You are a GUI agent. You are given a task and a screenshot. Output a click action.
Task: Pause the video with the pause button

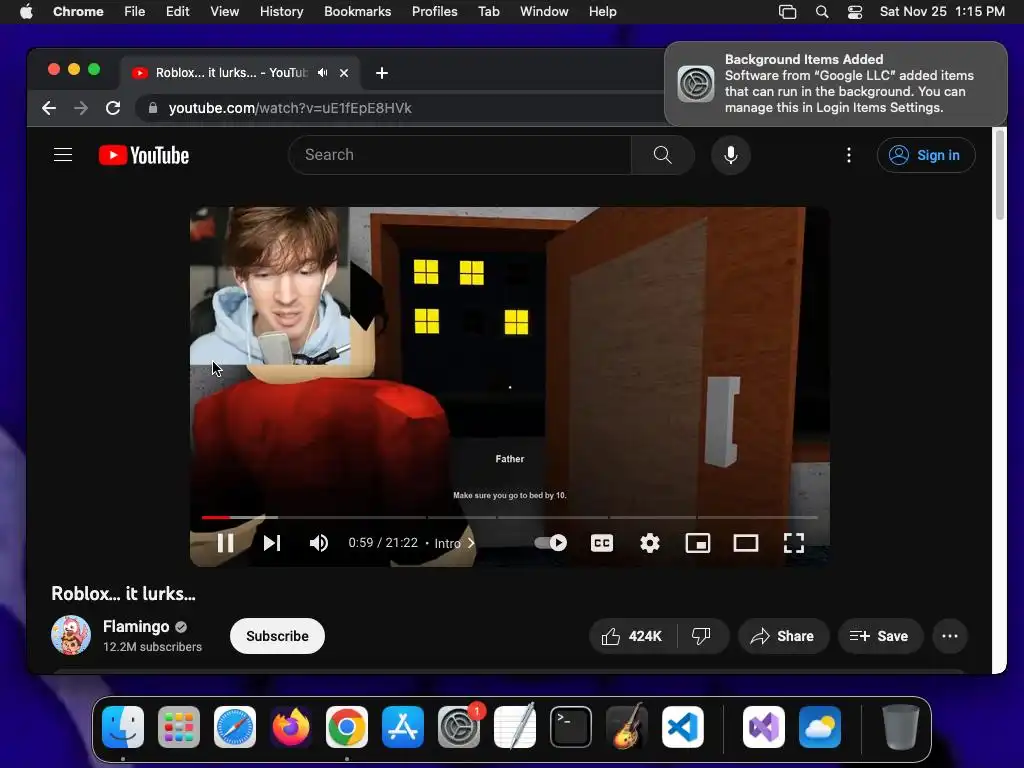click(x=225, y=543)
